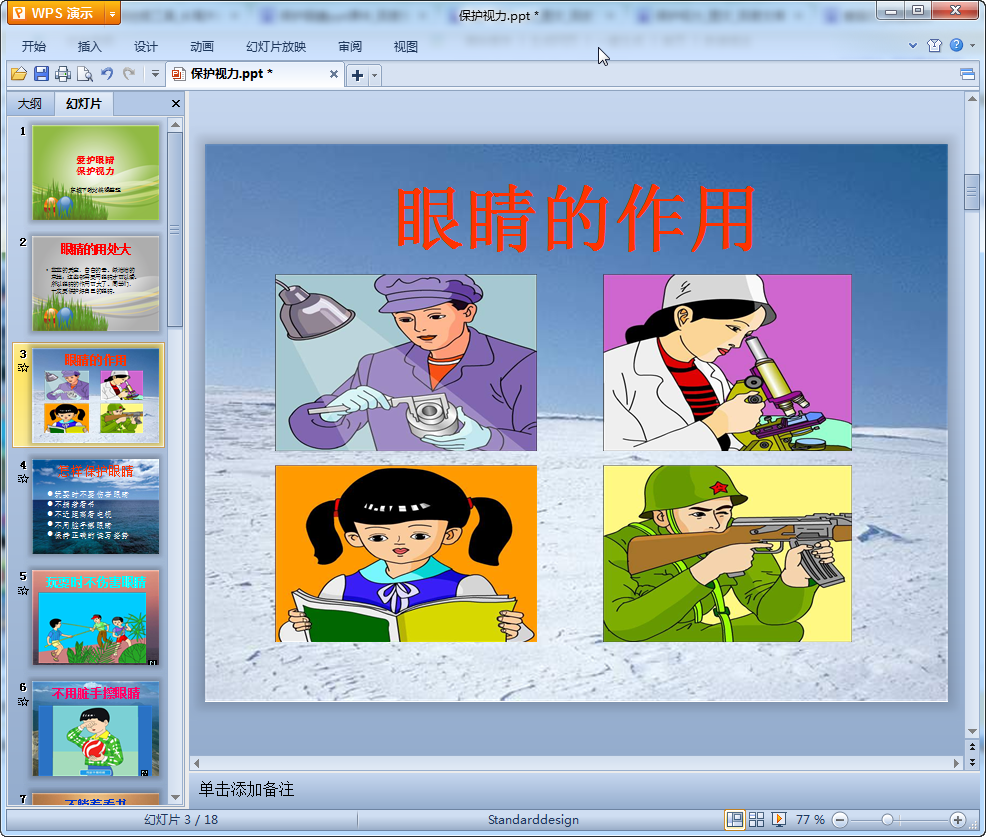Close the 保护视力.ppt document tab
The image size is (986, 837).
click(334, 74)
